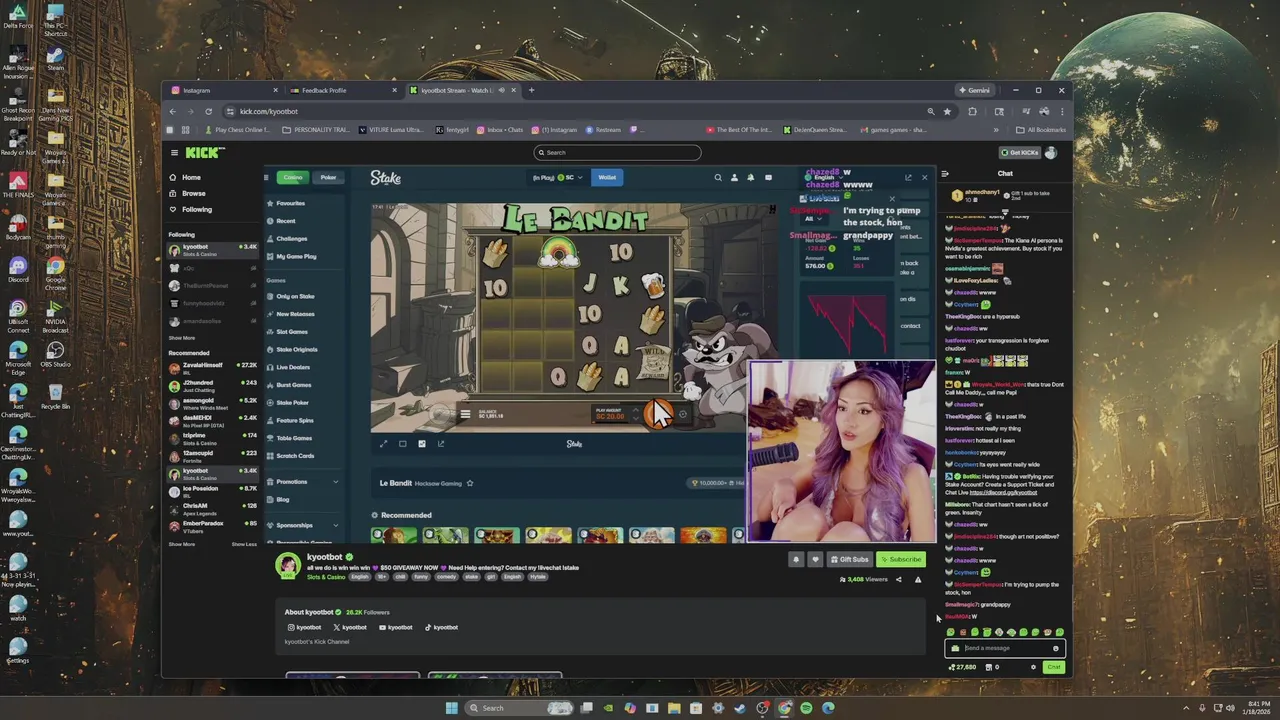Click the taskbar Search box
The image size is (1280, 720).
coord(520,708)
